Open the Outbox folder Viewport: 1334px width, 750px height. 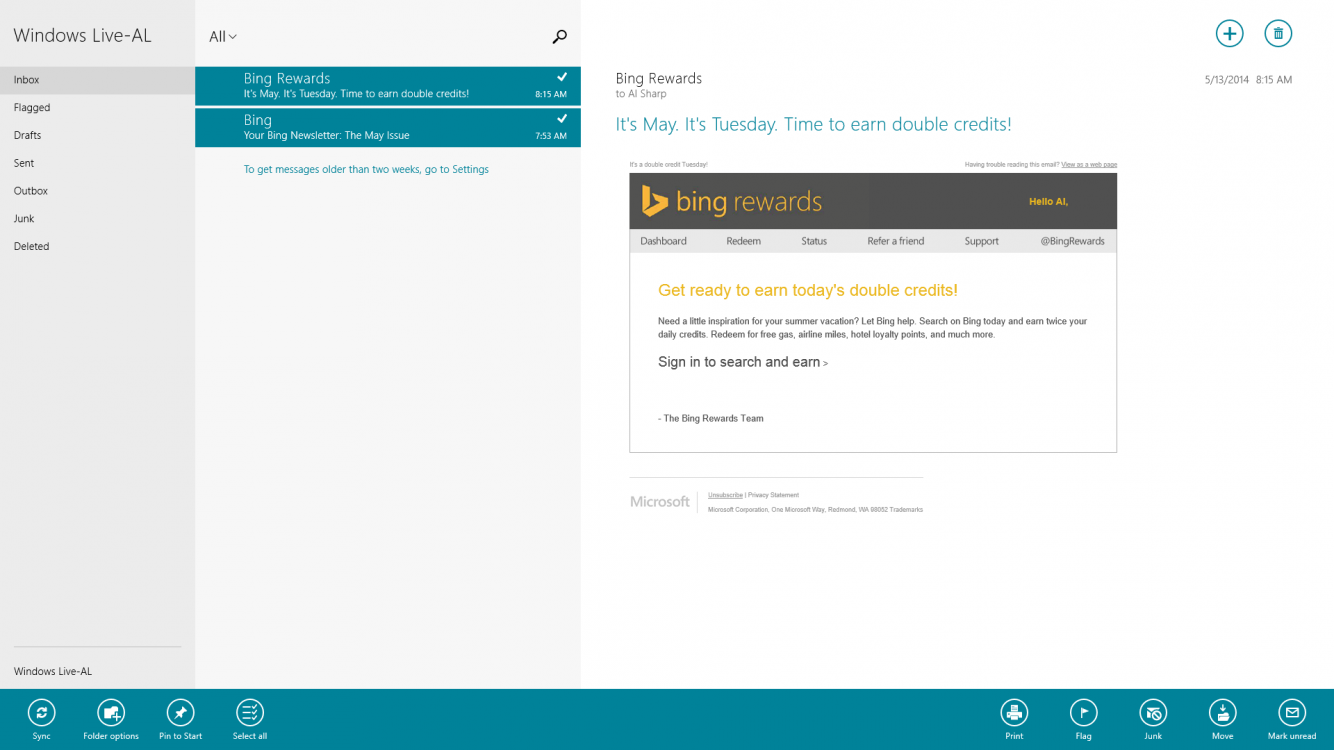pyautogui.click(x=97, y=191)
